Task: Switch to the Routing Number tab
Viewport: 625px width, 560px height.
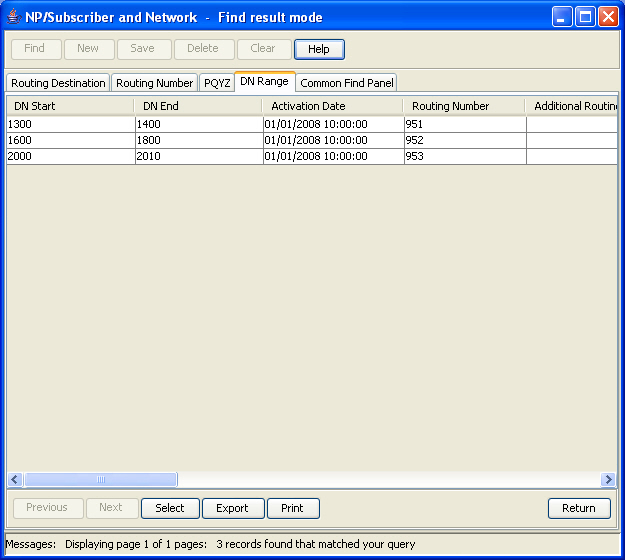Action: 155,83
